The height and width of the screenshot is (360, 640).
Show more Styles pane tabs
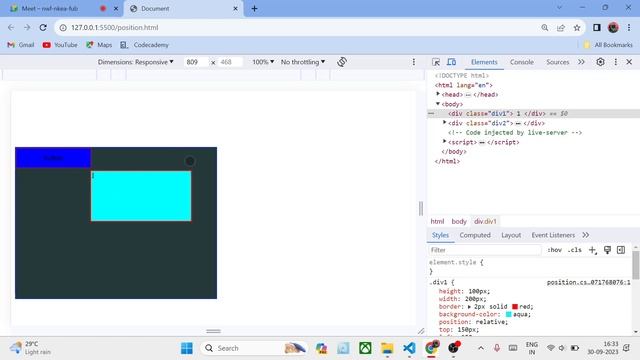(586, 235)
